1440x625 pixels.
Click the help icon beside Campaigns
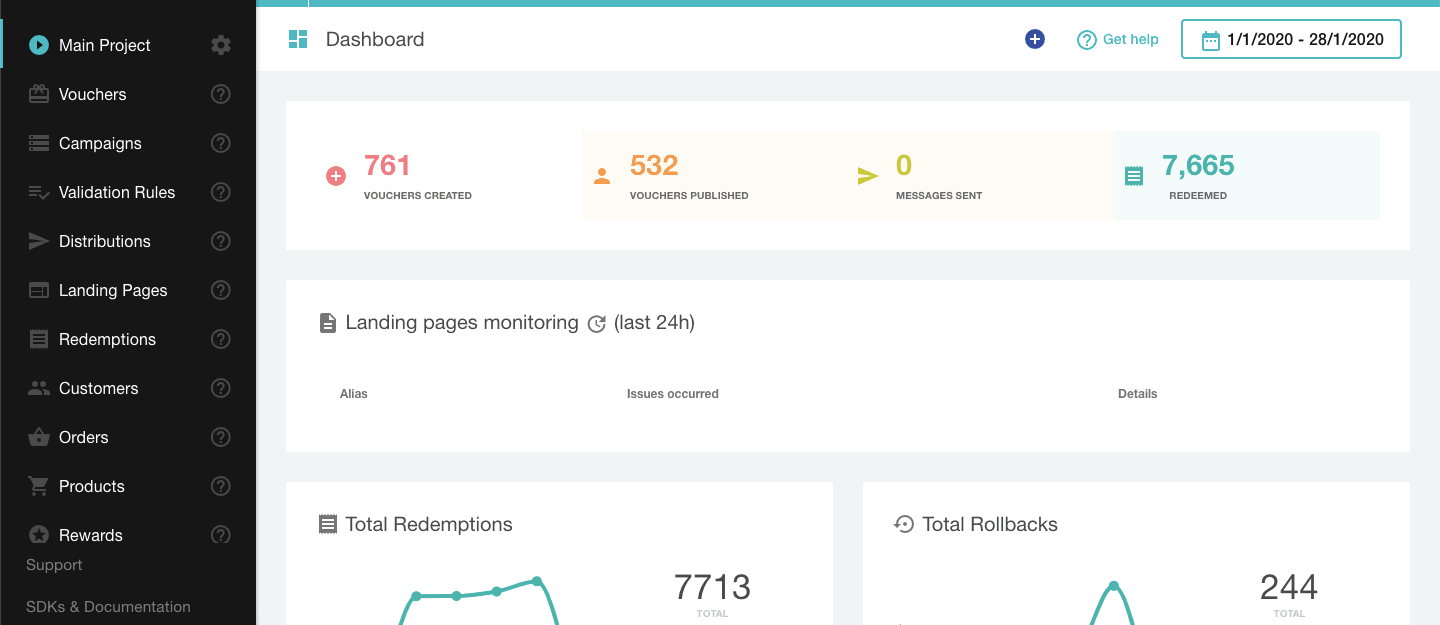coord(221,143)
